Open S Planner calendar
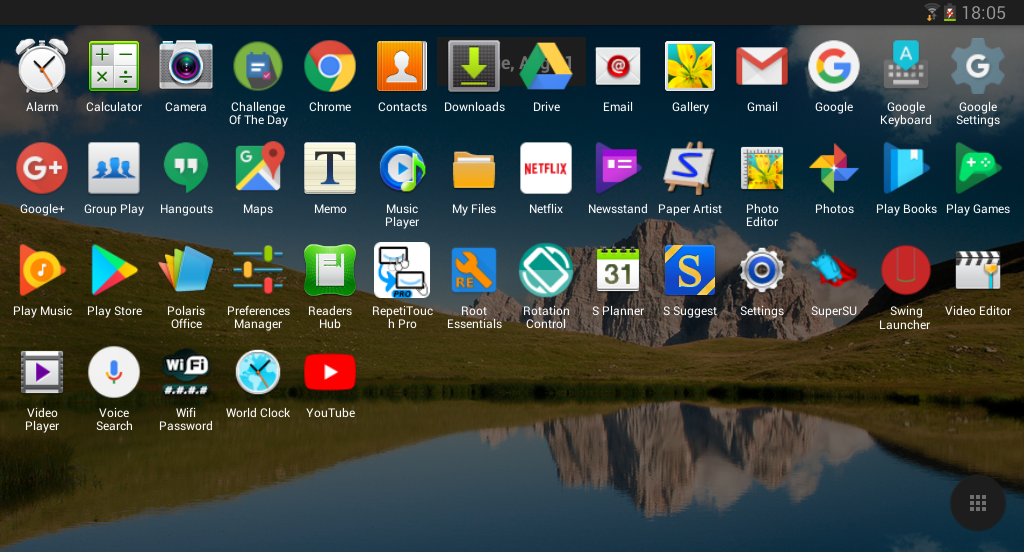Image resolution: width=1024 pixels, height=552 pixels. 618,270
